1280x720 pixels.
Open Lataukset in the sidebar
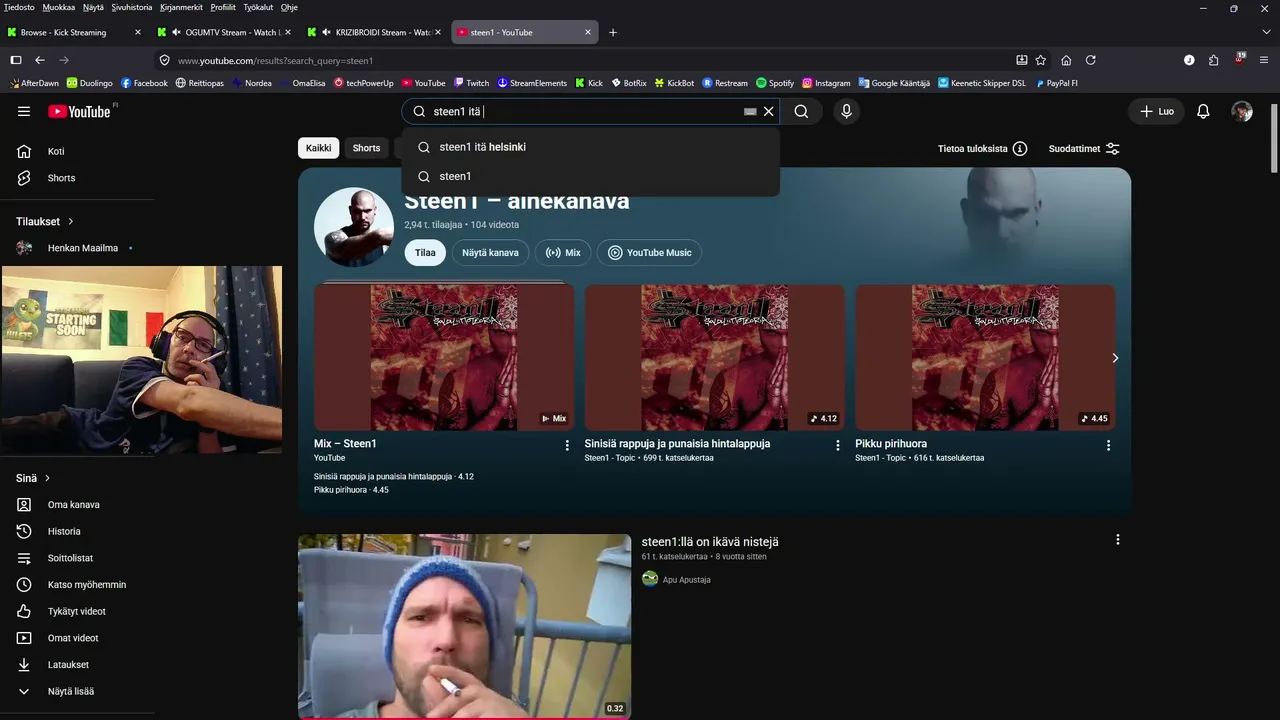78,665
